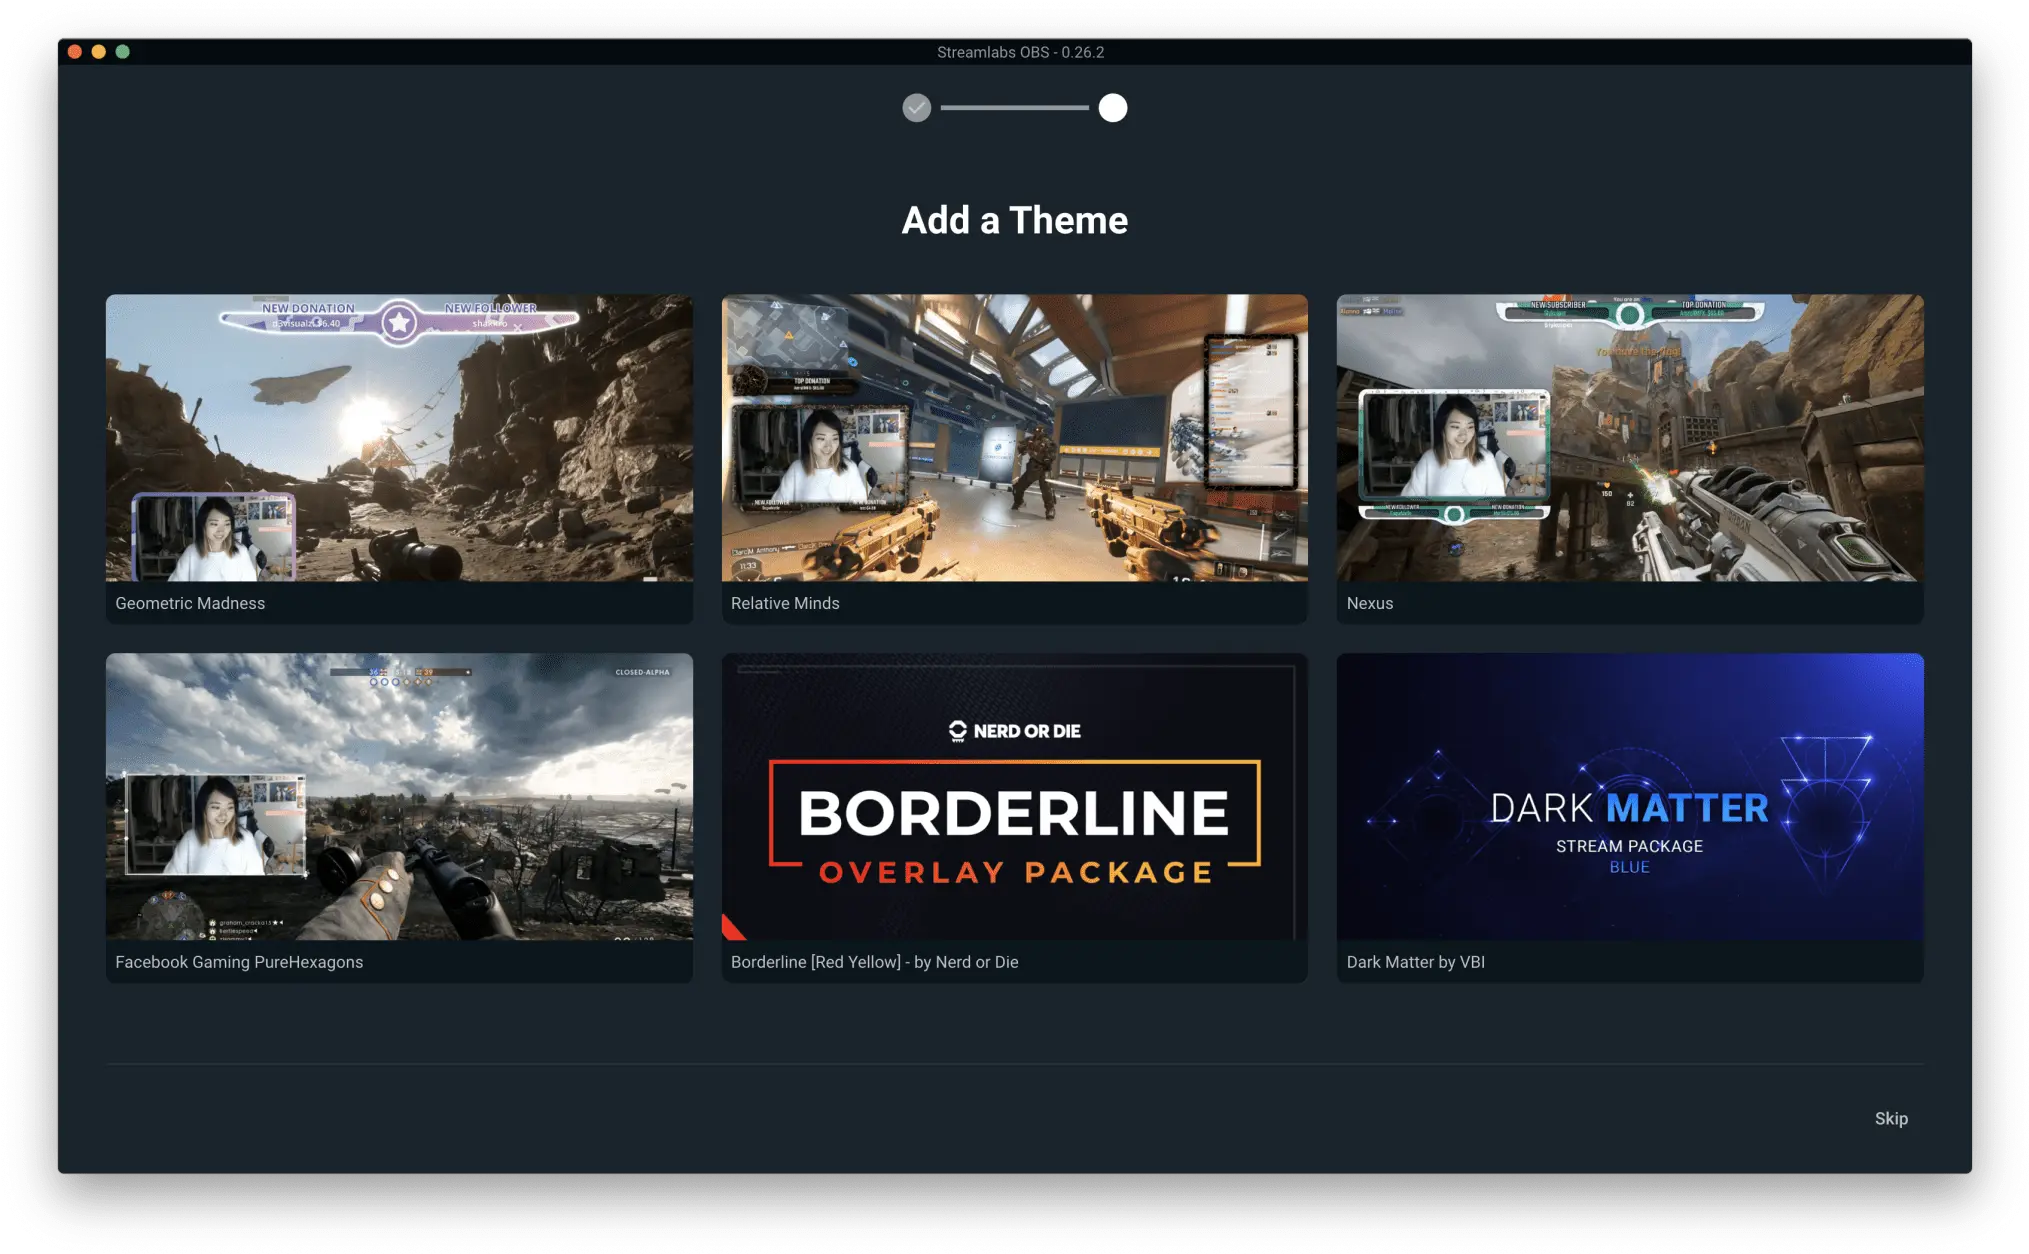The width and height of the screenshot is (2029, 1254).
Task: Click the onboarding progress bar line
Action: click(1014, 108)
